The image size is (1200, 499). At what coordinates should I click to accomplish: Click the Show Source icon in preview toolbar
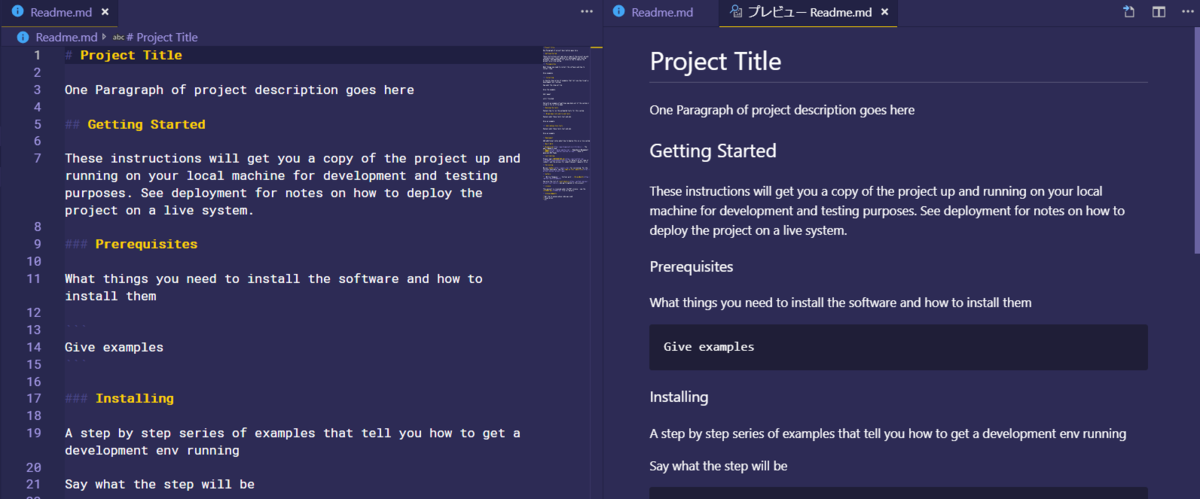pyautogui.click(x=1128, y=12)
